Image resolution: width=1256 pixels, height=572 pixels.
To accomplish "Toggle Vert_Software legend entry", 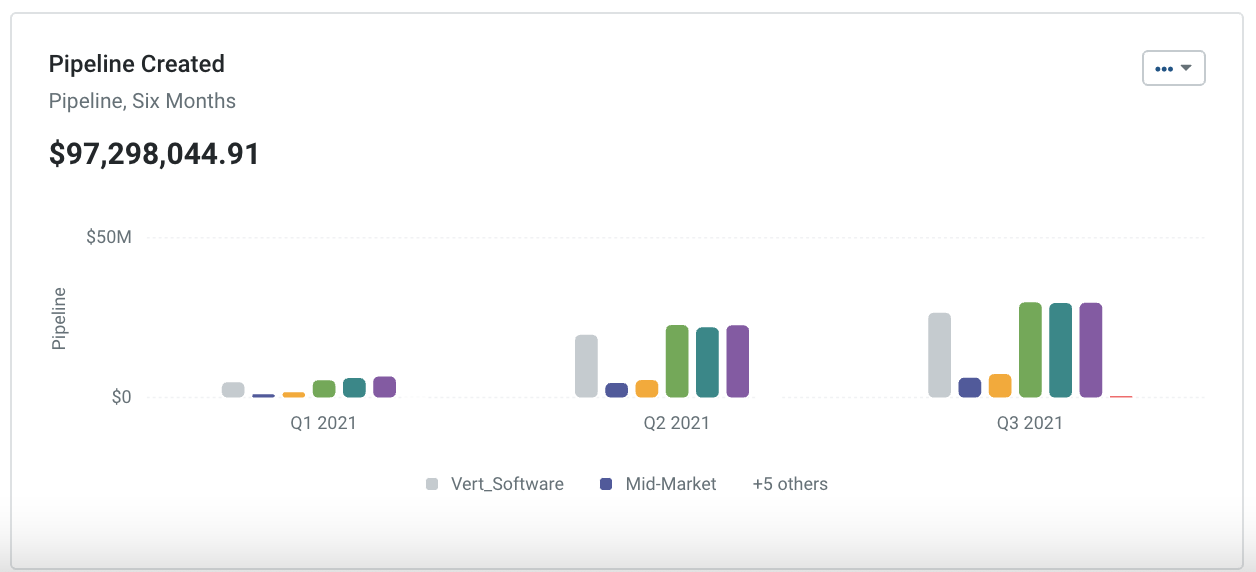I will tap(507, 484).
